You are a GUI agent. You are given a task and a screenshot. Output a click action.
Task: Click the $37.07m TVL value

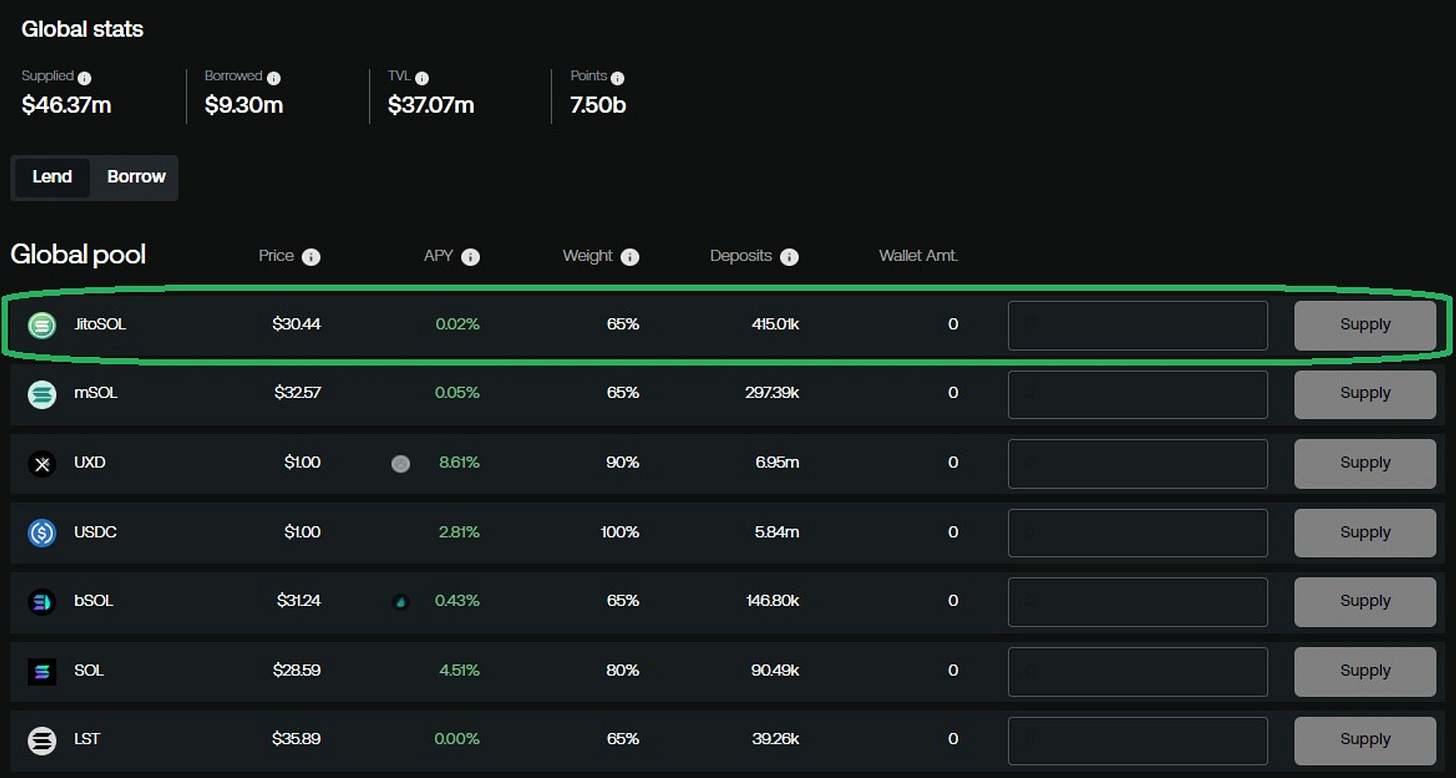point(431,105)
